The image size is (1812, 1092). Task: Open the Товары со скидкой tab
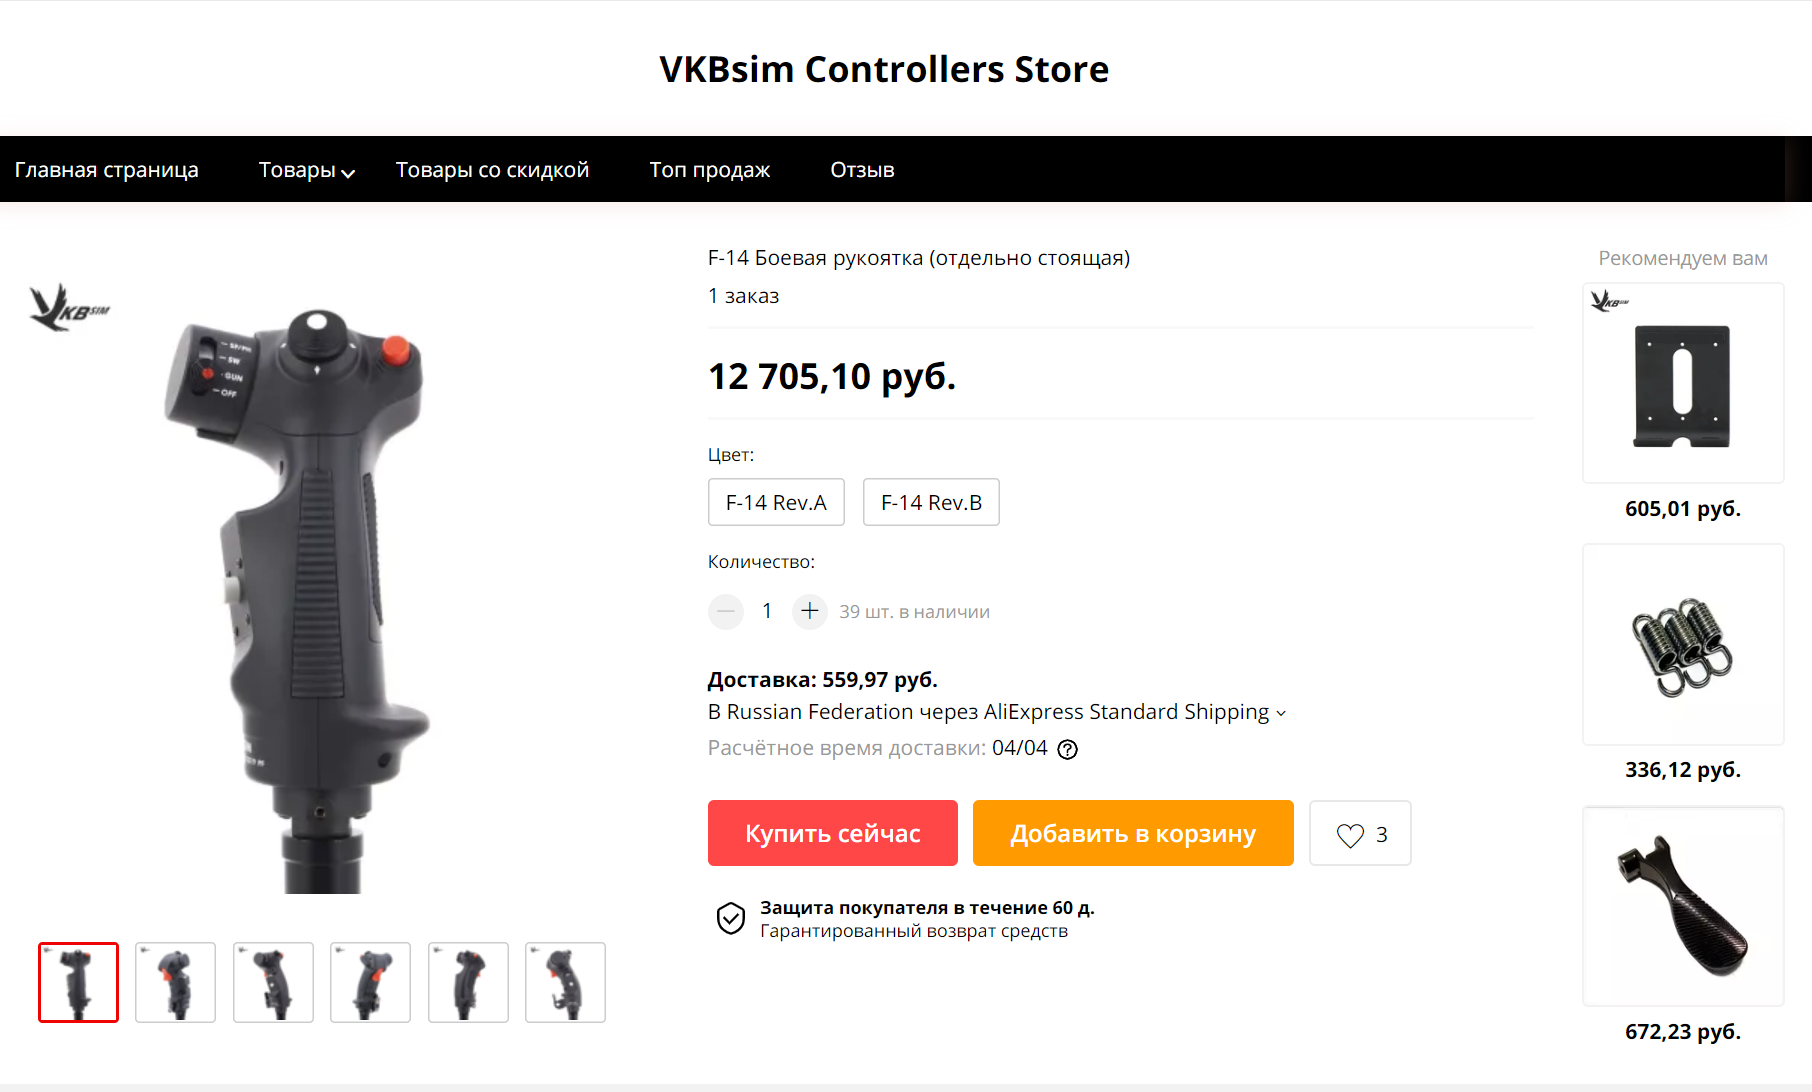492,170
